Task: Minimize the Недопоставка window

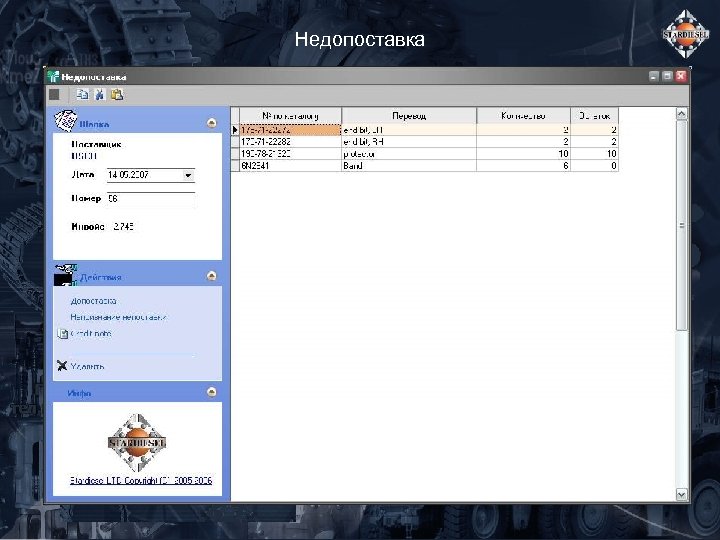Action: tap(654, 76)
